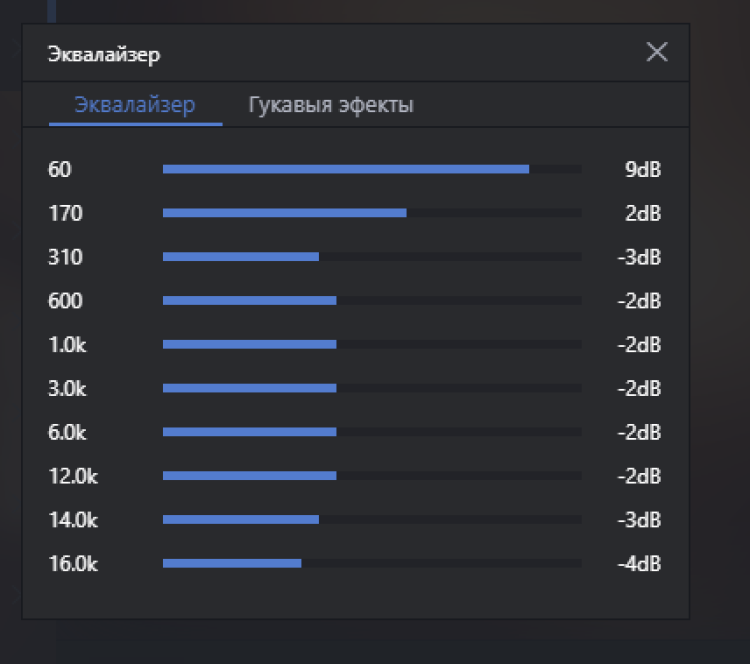Image resolution: width=750 pixels, height=664 pixels.
Task: Click the 9dB gain value
Action: 643,169
